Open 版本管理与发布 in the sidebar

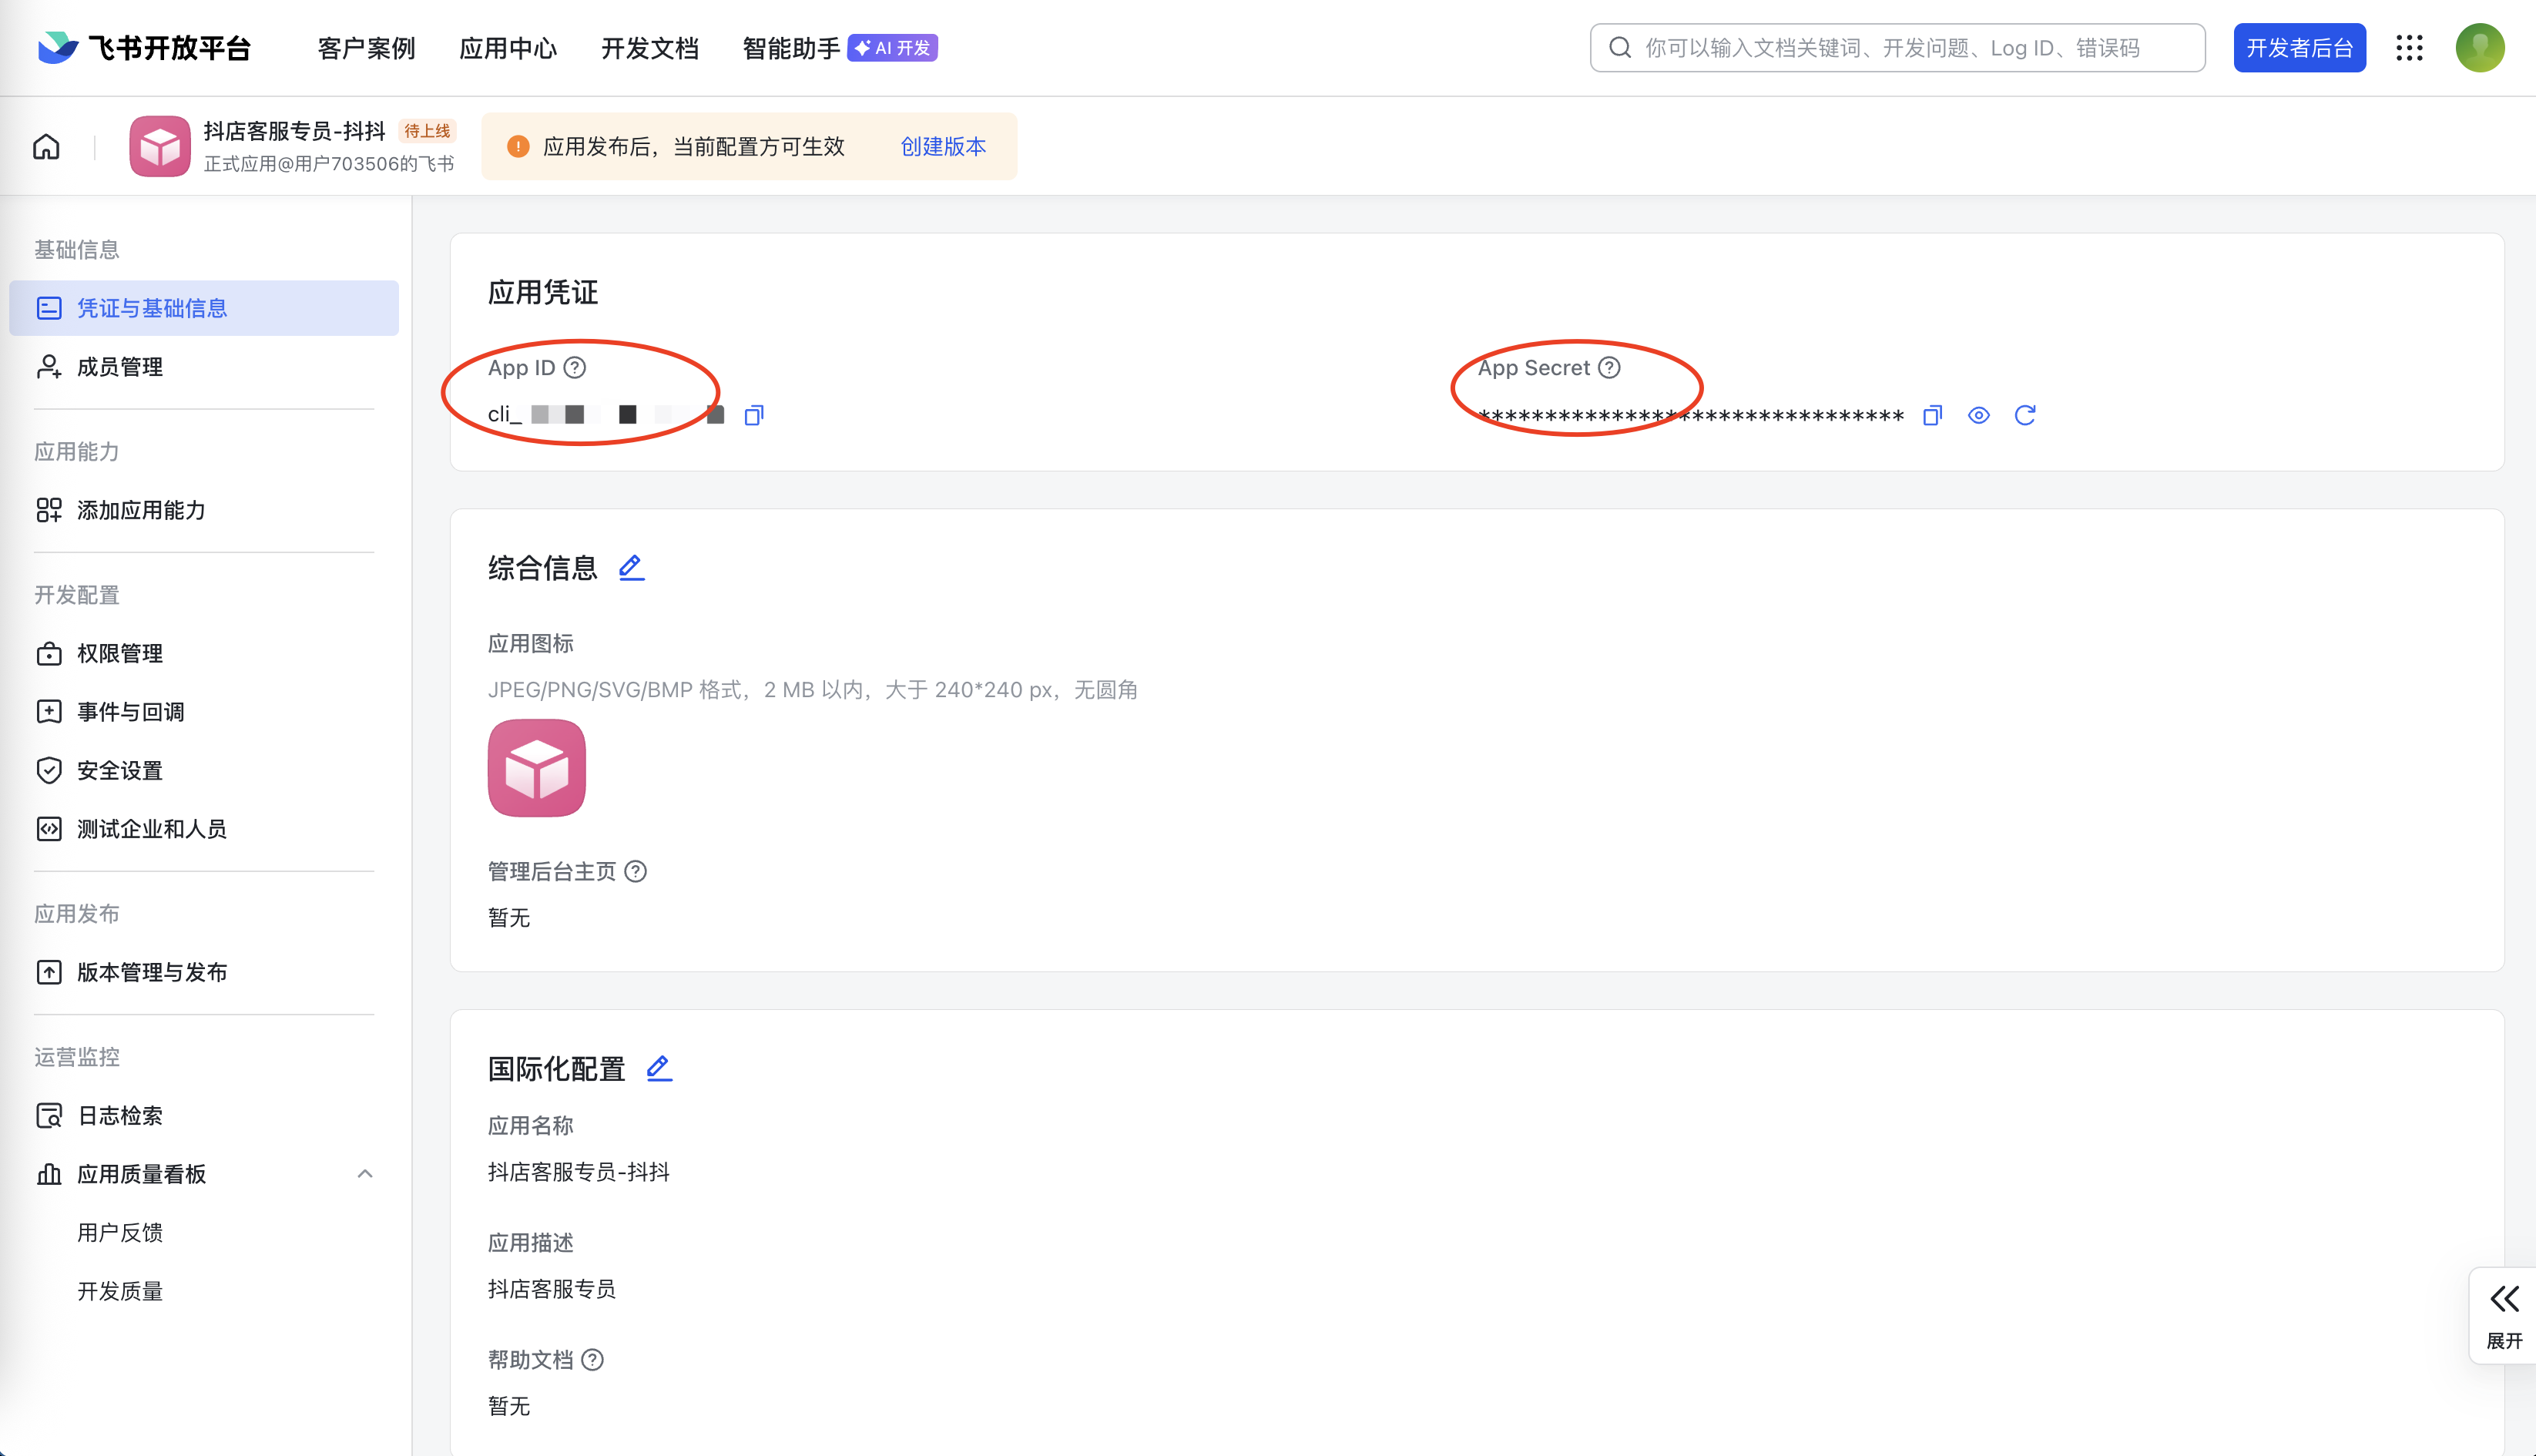click(x=152, y=972)
